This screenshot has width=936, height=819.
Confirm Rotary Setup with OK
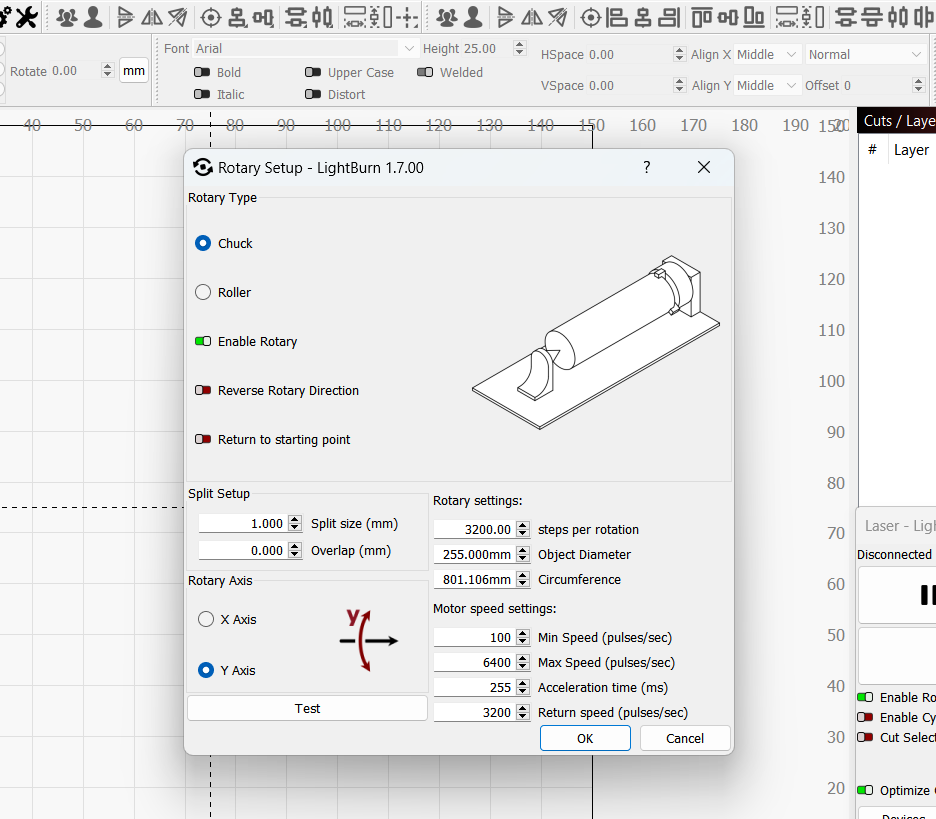click(585, 738)
